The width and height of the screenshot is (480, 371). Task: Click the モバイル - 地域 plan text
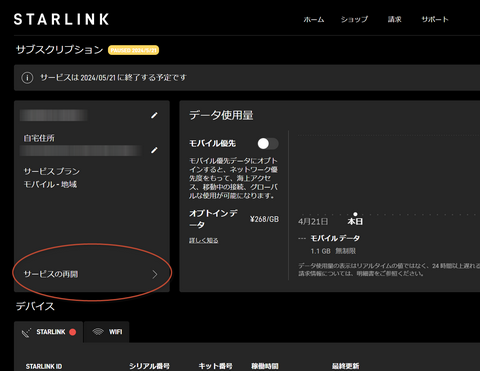point(50,184)
